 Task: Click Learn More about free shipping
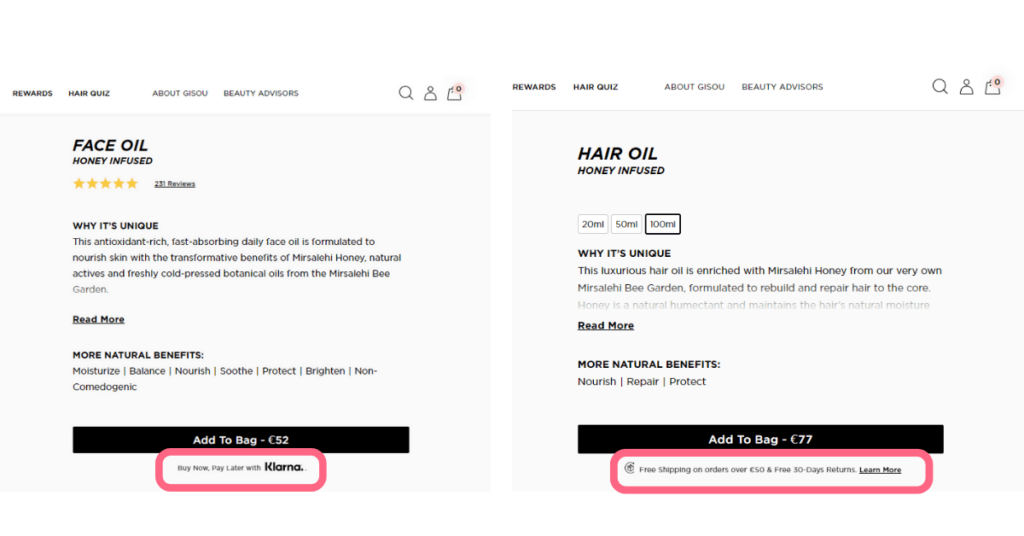tap(880, 469)
